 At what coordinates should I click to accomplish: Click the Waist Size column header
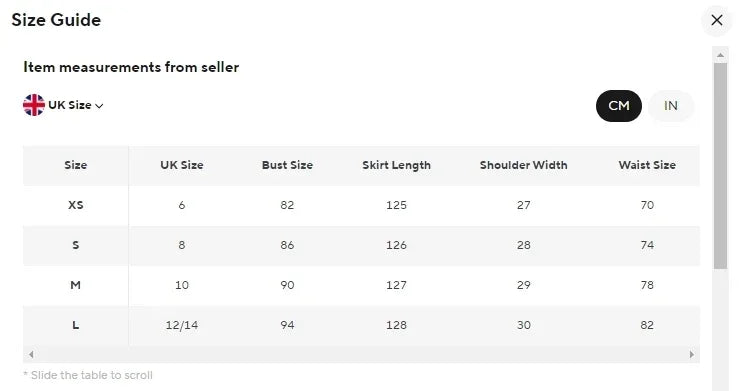click(647, 165)
